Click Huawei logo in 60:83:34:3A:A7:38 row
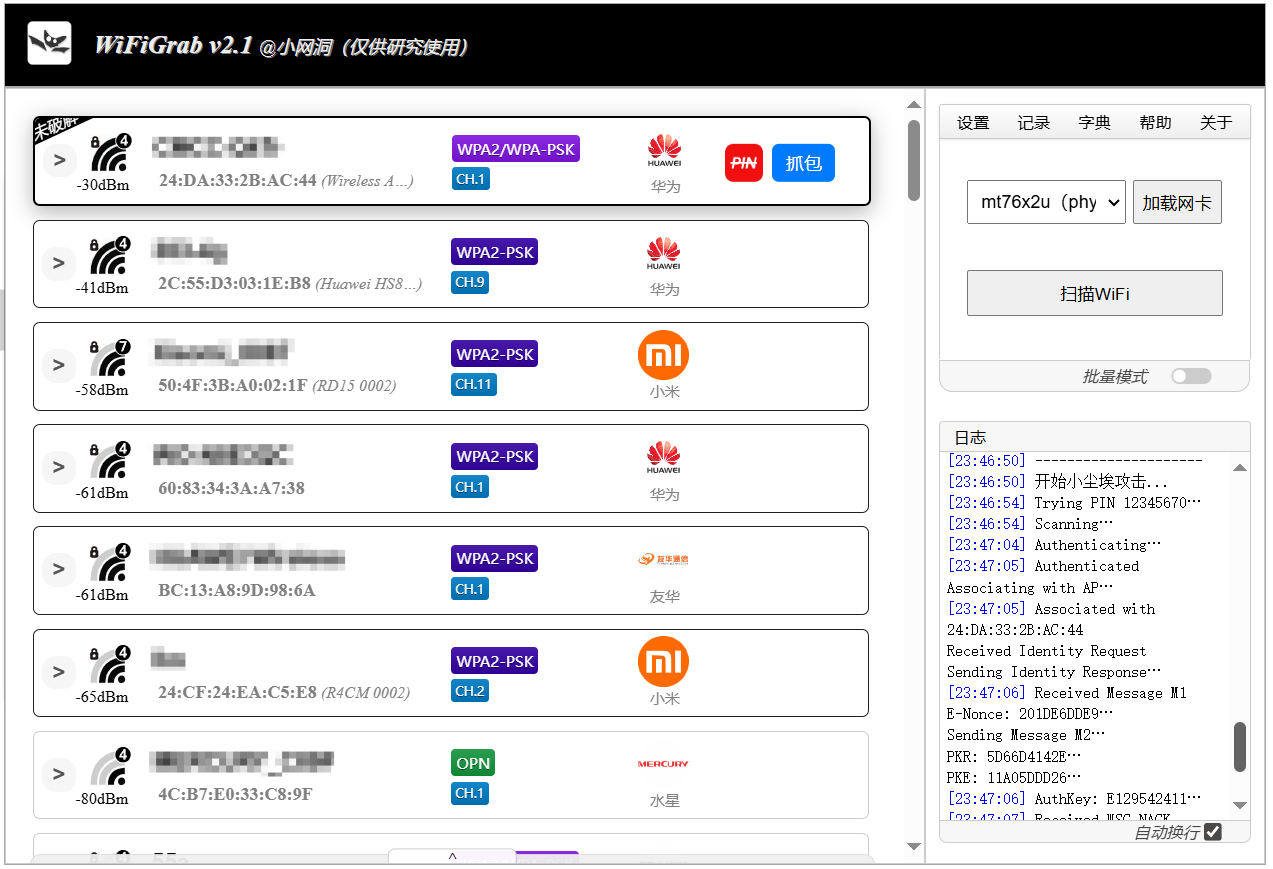 pyautogui.click(x=664, y=458)
